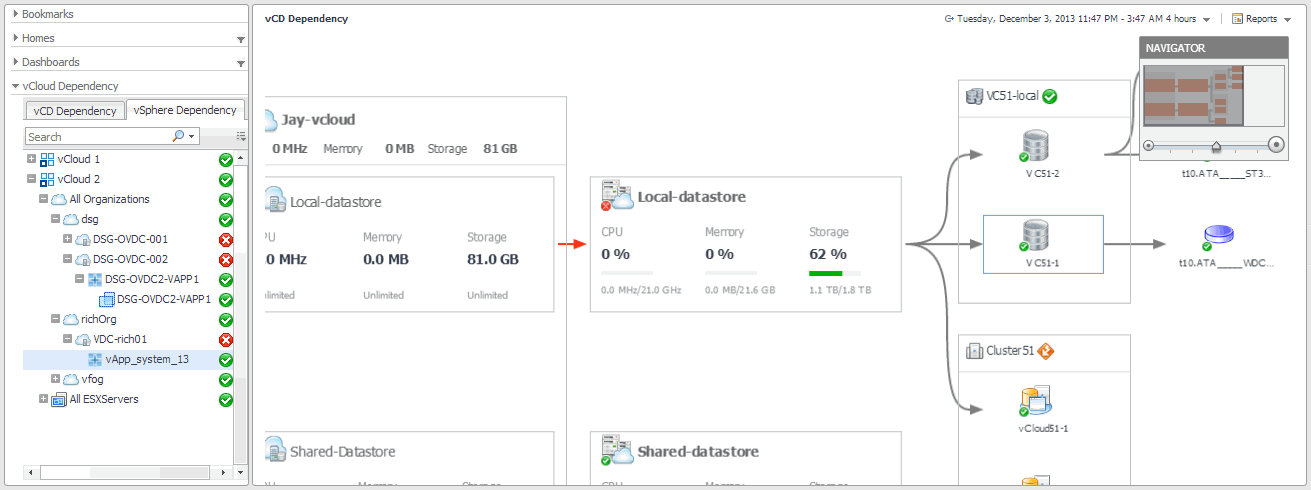This screenshot has width=1311, height=490.
Task: Click the Navigator overview thumbnail
Action: point(1213,96)
